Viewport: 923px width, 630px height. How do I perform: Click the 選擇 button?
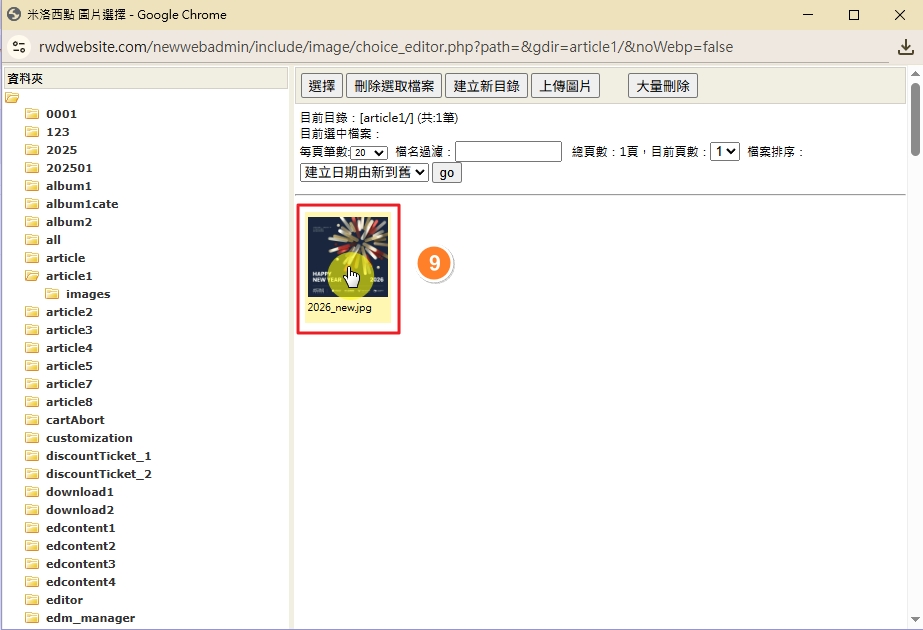click(321, 86)
